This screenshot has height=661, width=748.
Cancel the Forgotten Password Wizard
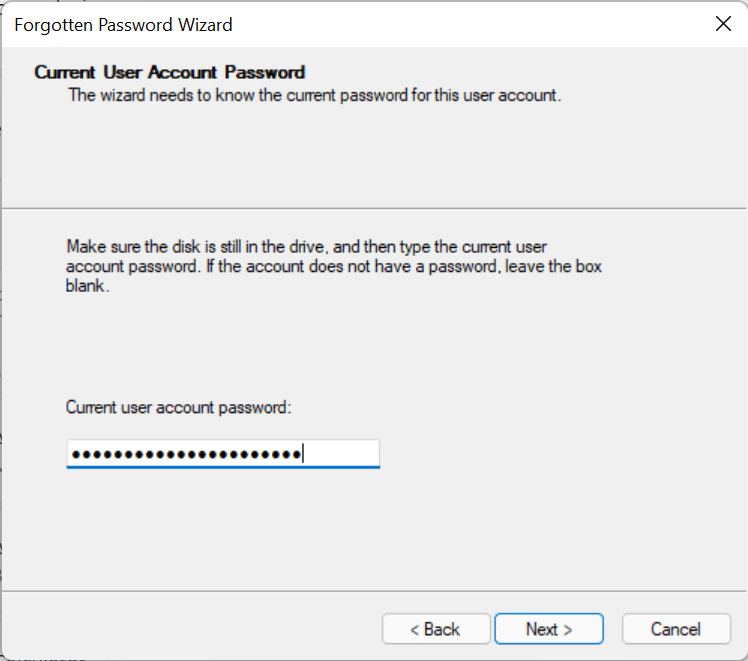[x=676, y=629]
